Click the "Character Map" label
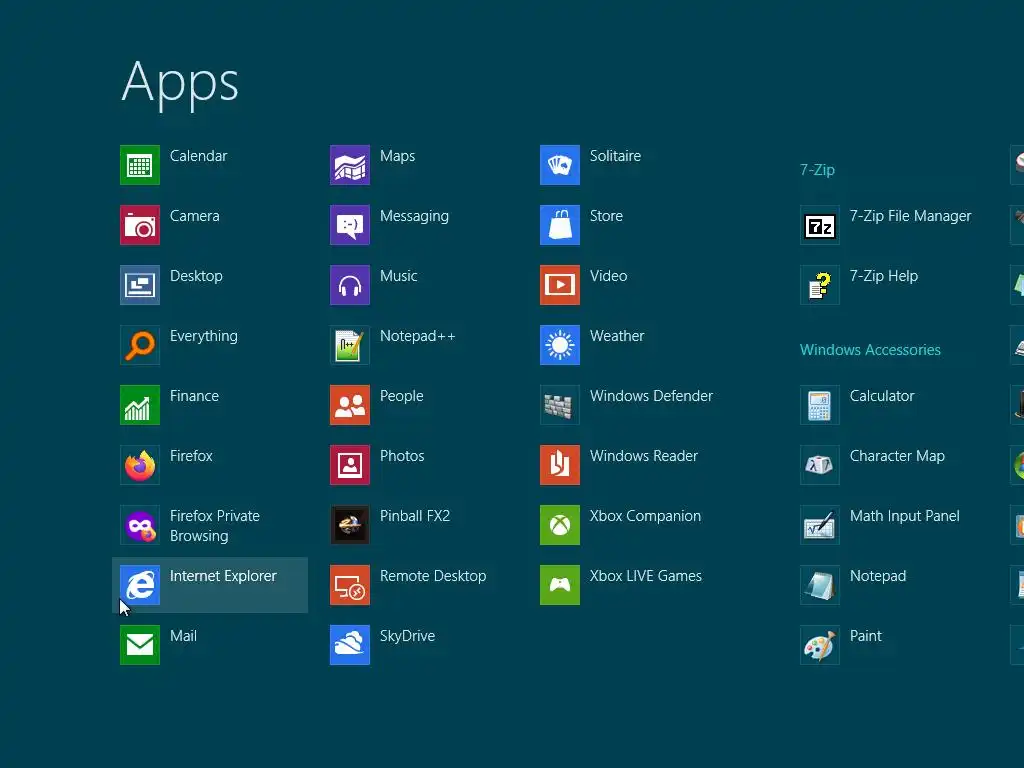 click(x=897, y=456)
